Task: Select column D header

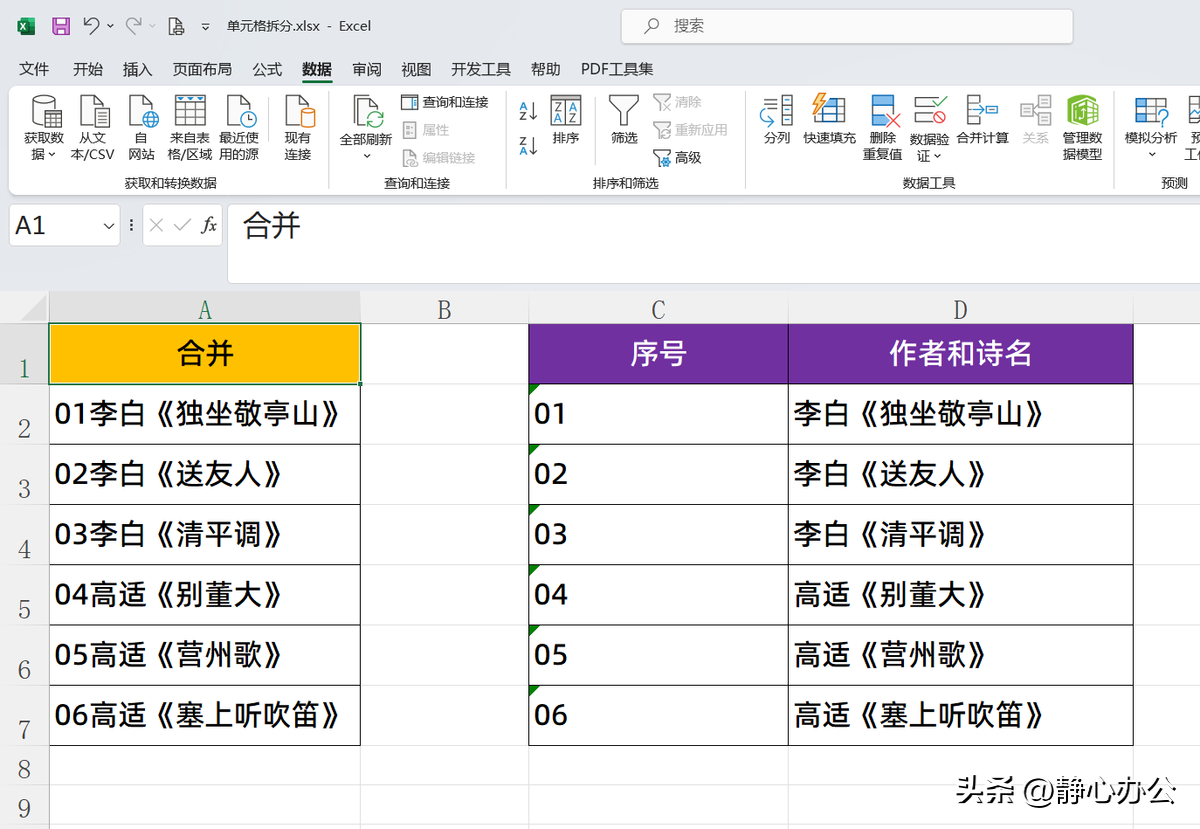Action: [961, 309]
